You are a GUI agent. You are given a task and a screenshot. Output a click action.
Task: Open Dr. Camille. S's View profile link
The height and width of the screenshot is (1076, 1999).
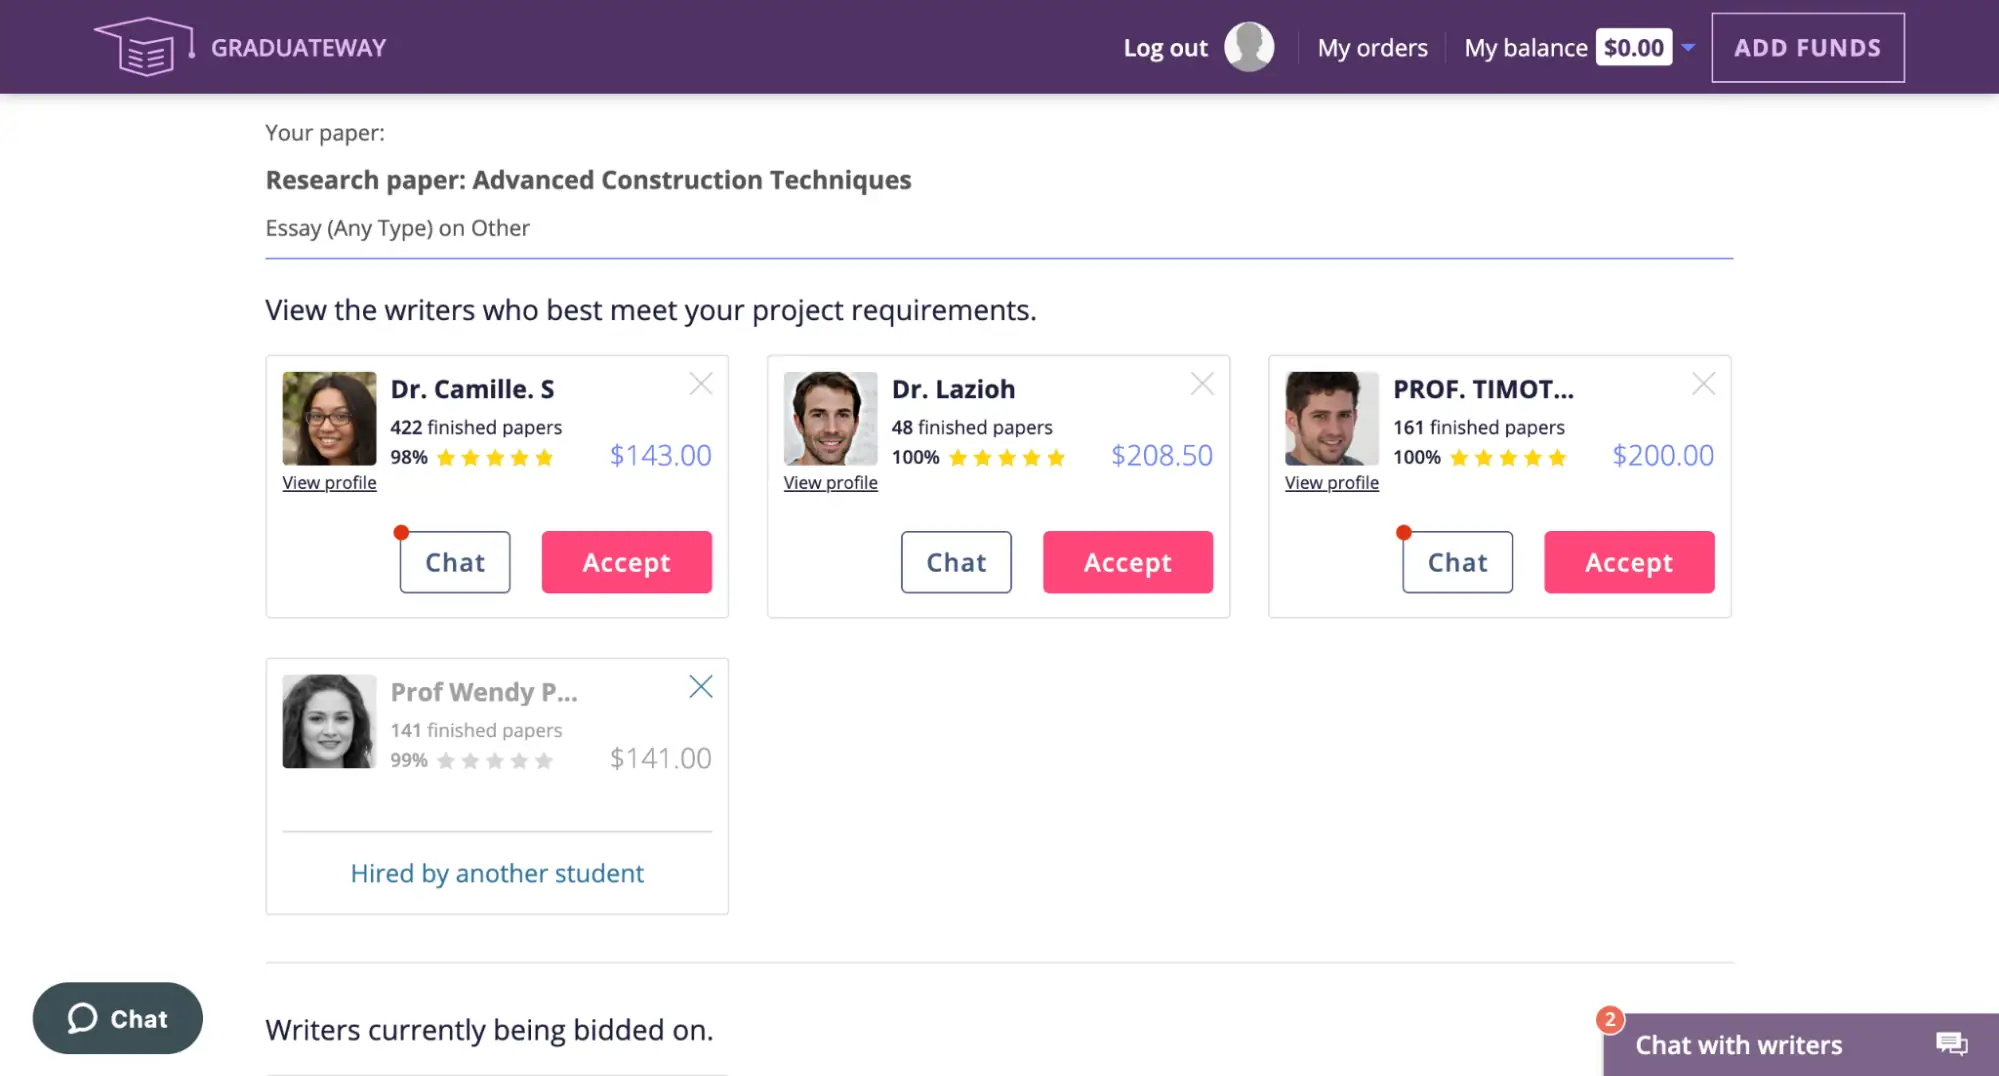pyautogui.click(x=329, y=482)
